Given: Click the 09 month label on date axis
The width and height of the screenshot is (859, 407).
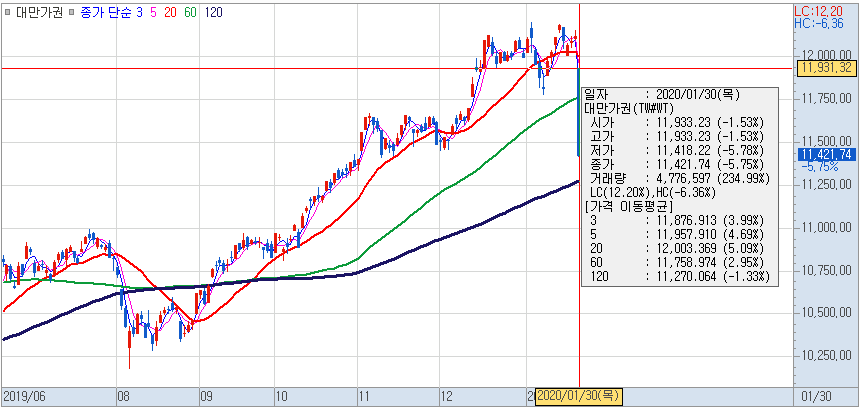Looking at the screenshot, I should (x=206, y=395).
